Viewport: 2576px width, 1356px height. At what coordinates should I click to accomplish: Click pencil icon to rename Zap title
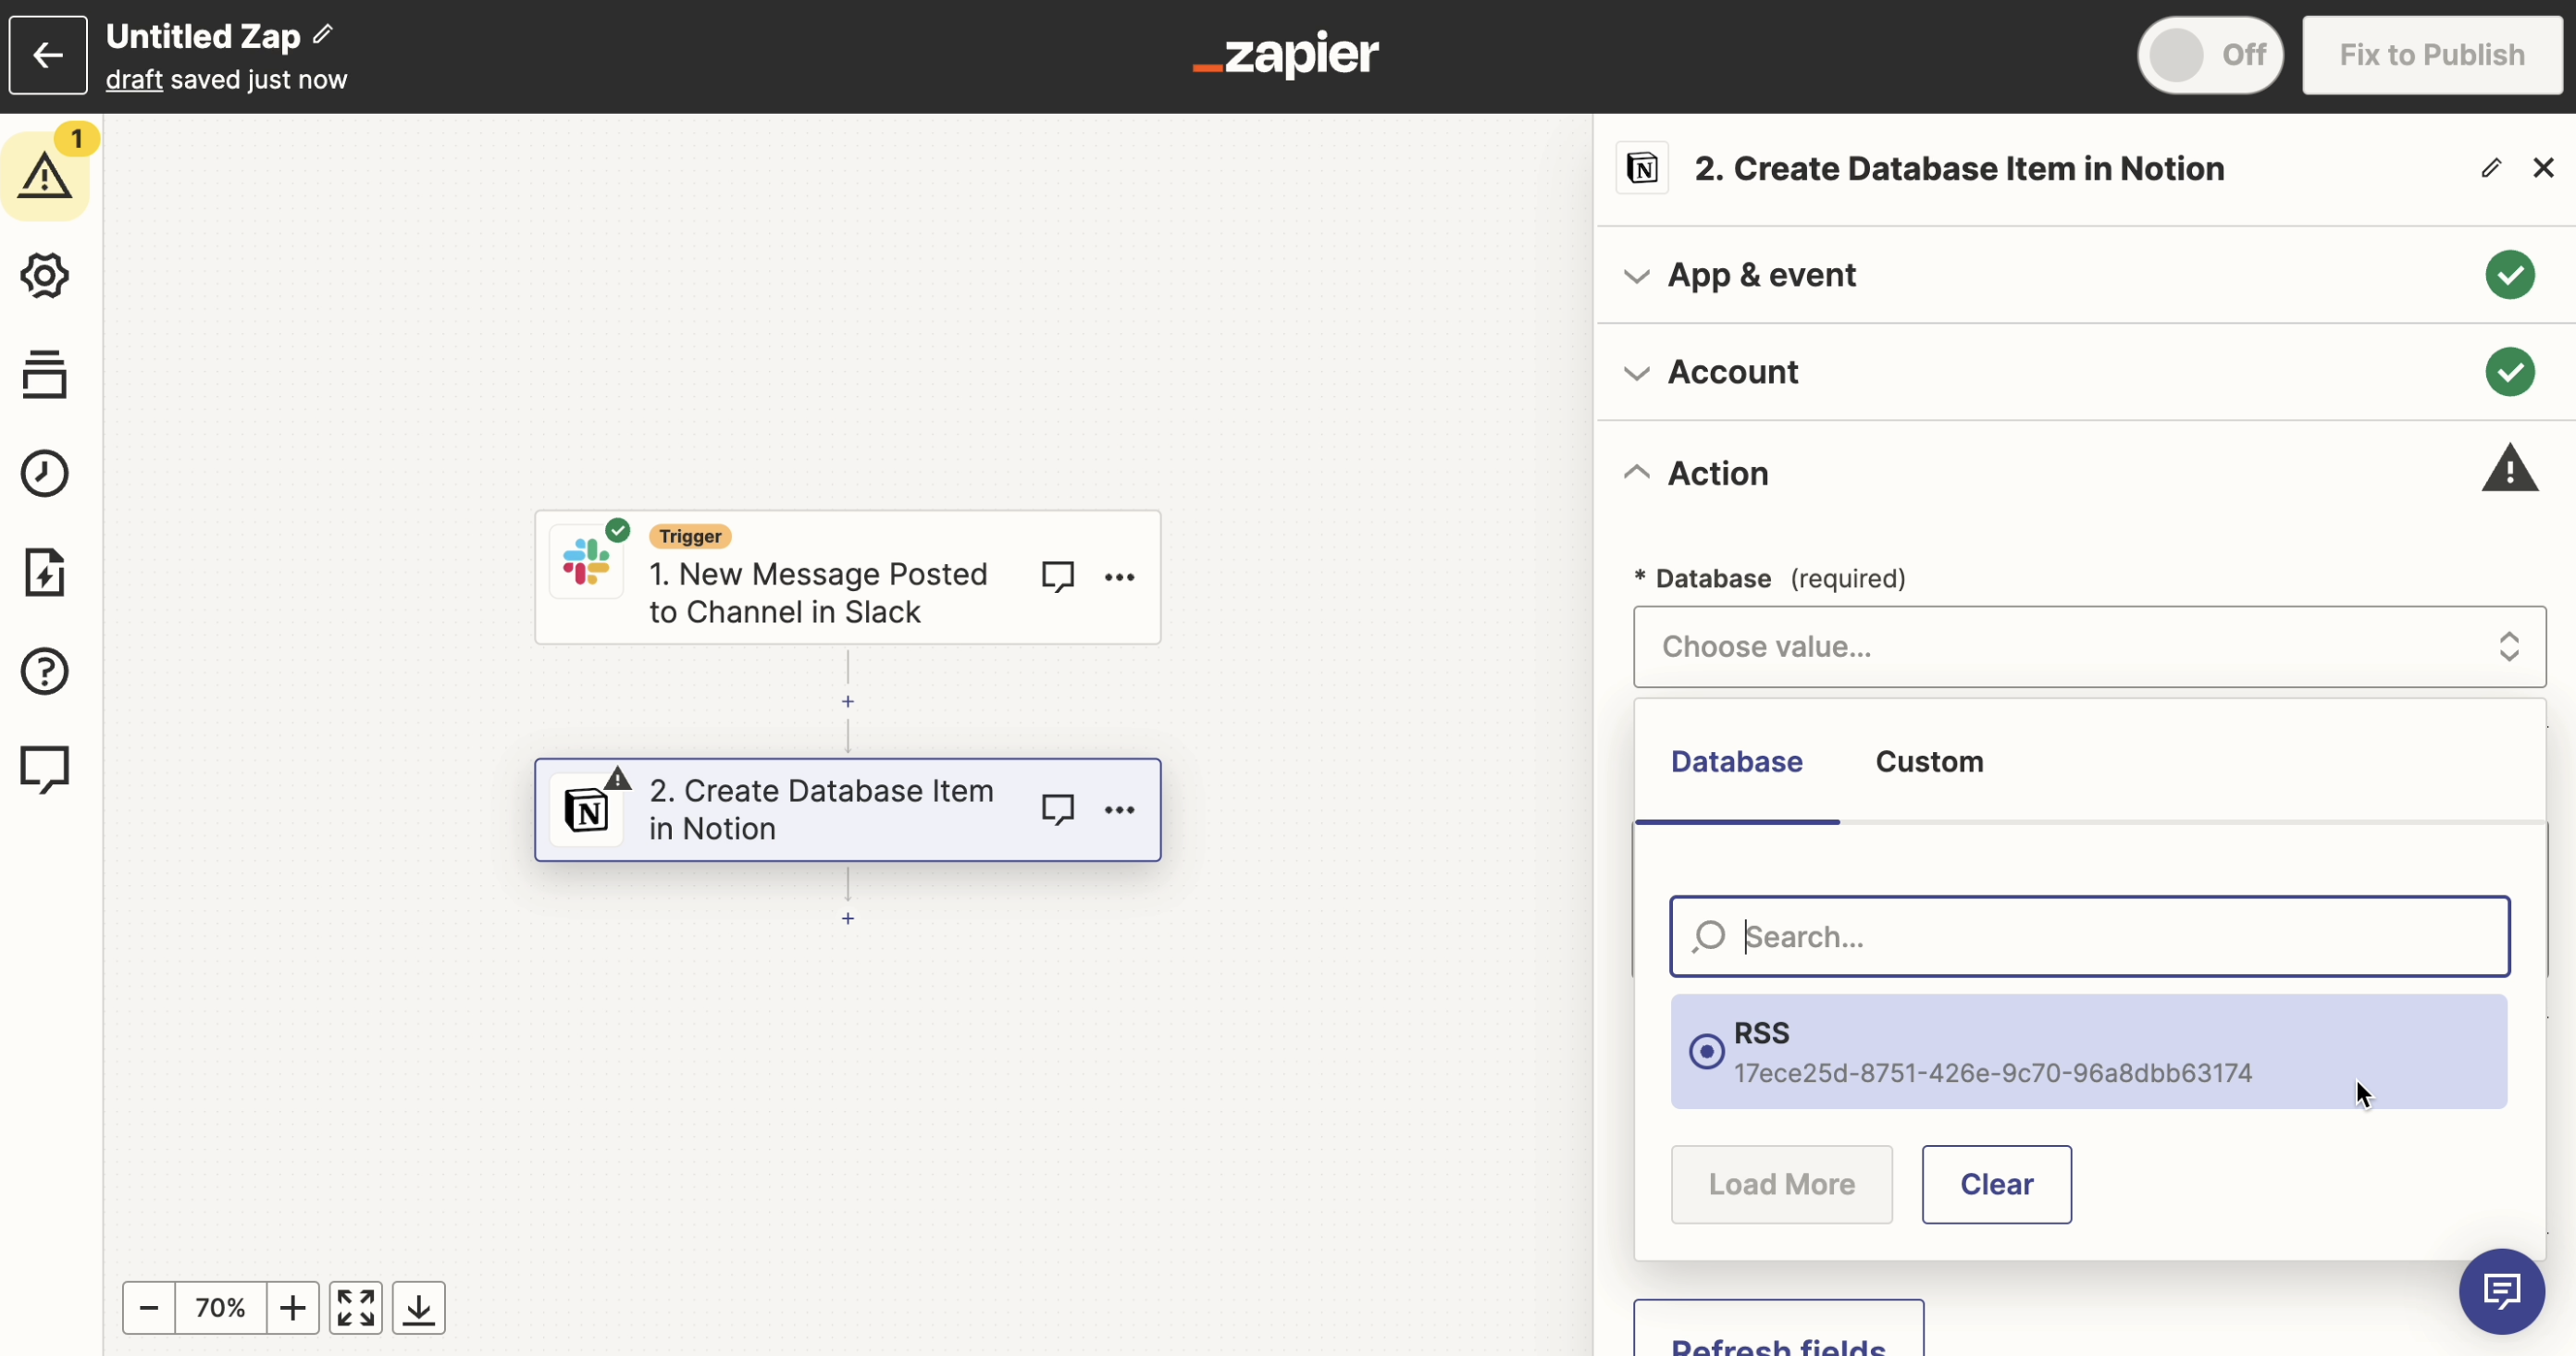click(x=323, y=35)
